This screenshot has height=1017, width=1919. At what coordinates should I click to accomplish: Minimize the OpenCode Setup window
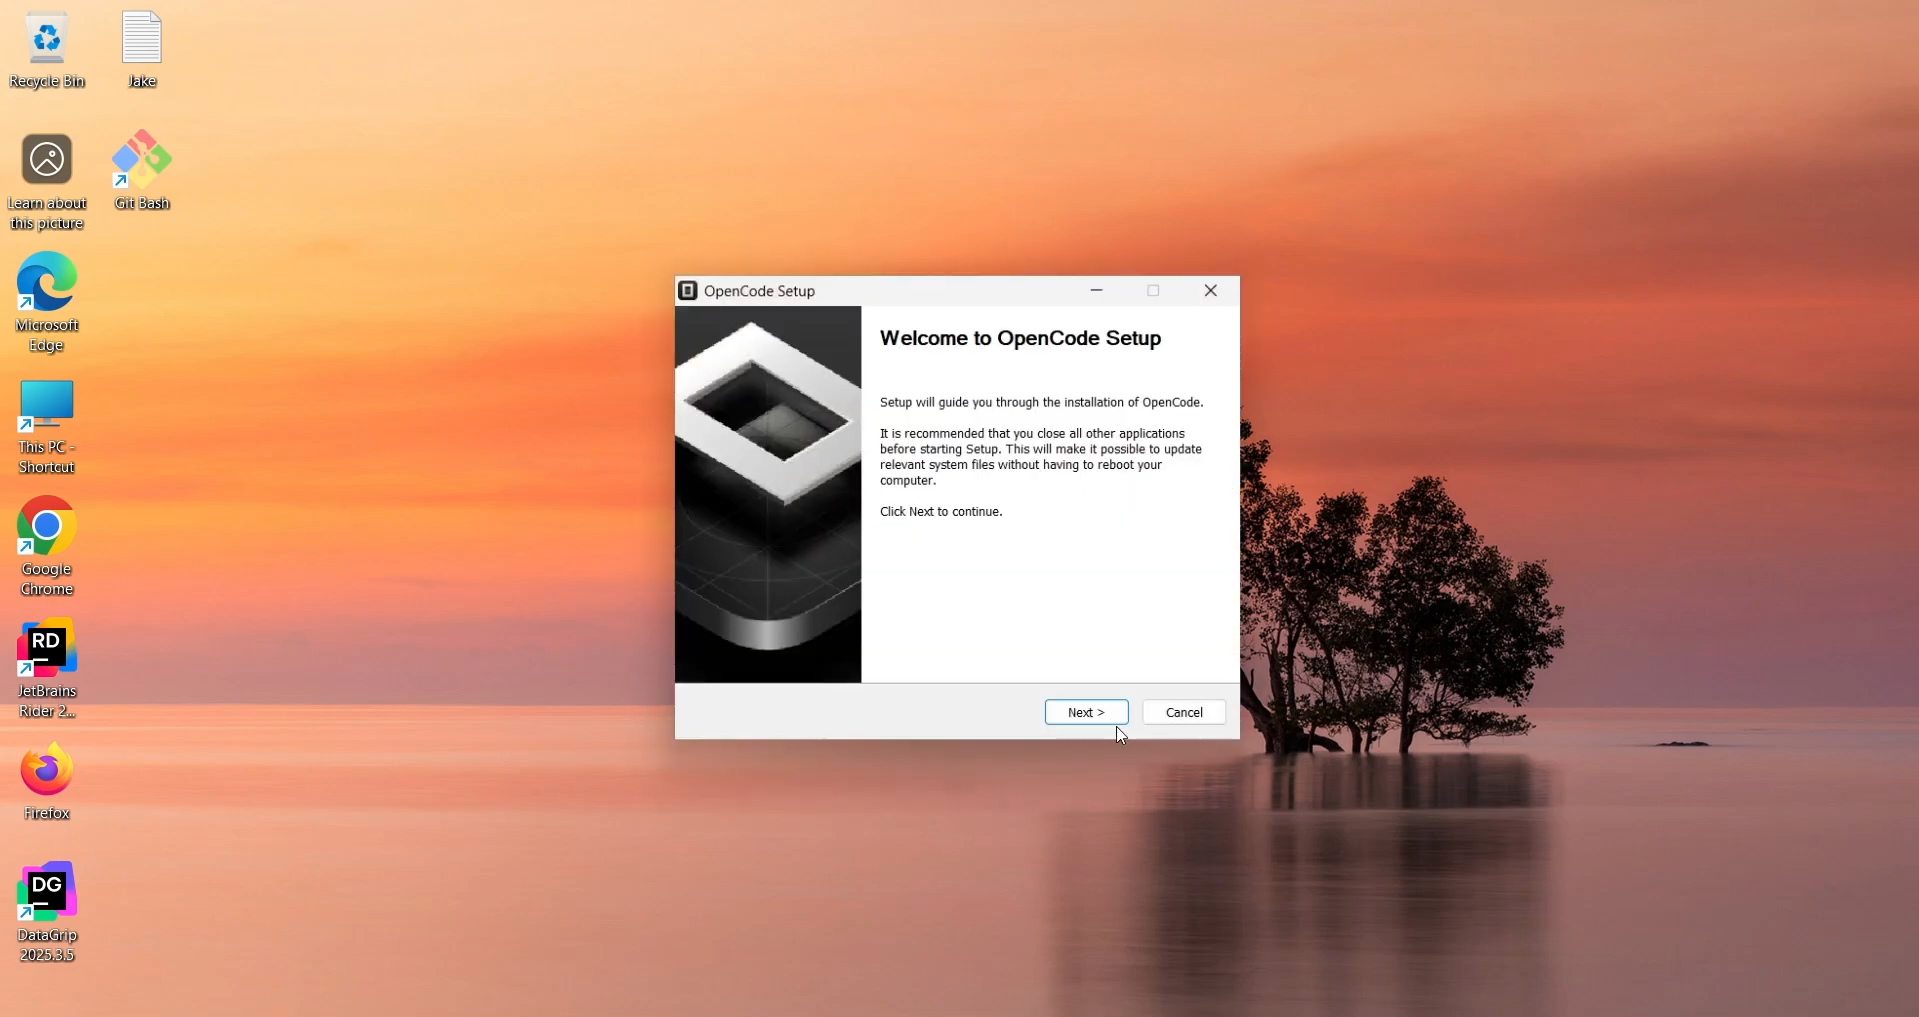tap(1096, 291)
